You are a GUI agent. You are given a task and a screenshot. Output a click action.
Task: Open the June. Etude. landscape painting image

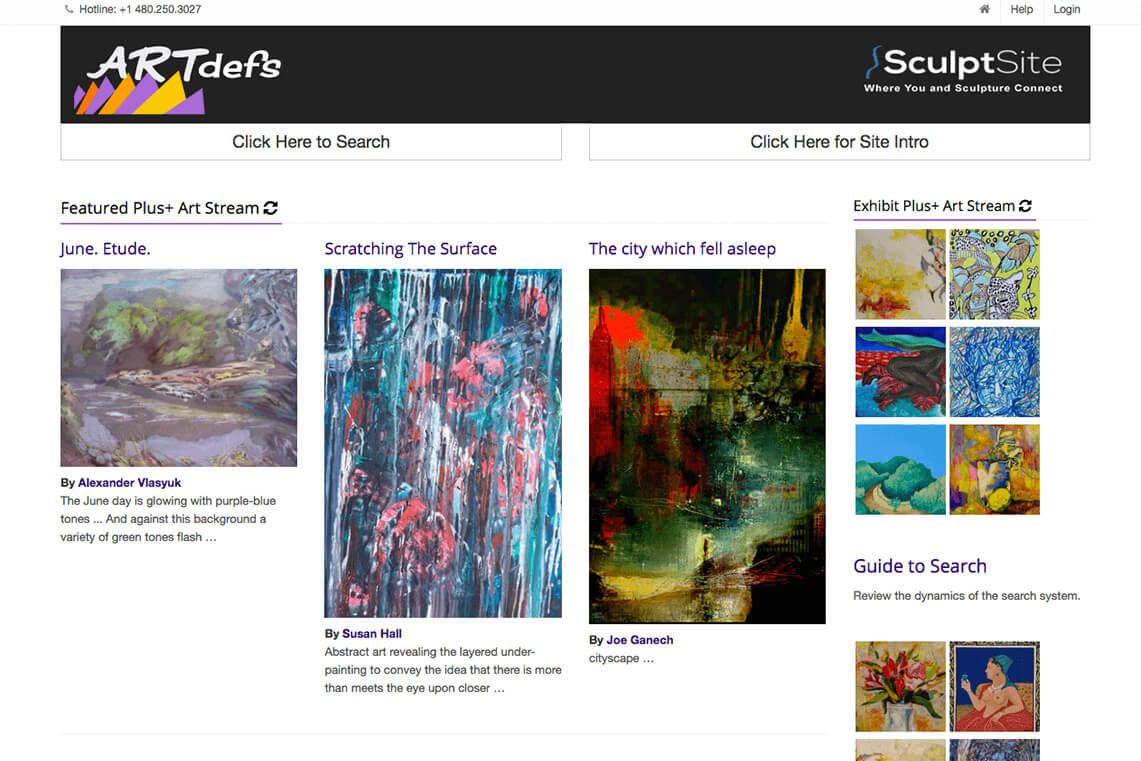tap(178, 367)
